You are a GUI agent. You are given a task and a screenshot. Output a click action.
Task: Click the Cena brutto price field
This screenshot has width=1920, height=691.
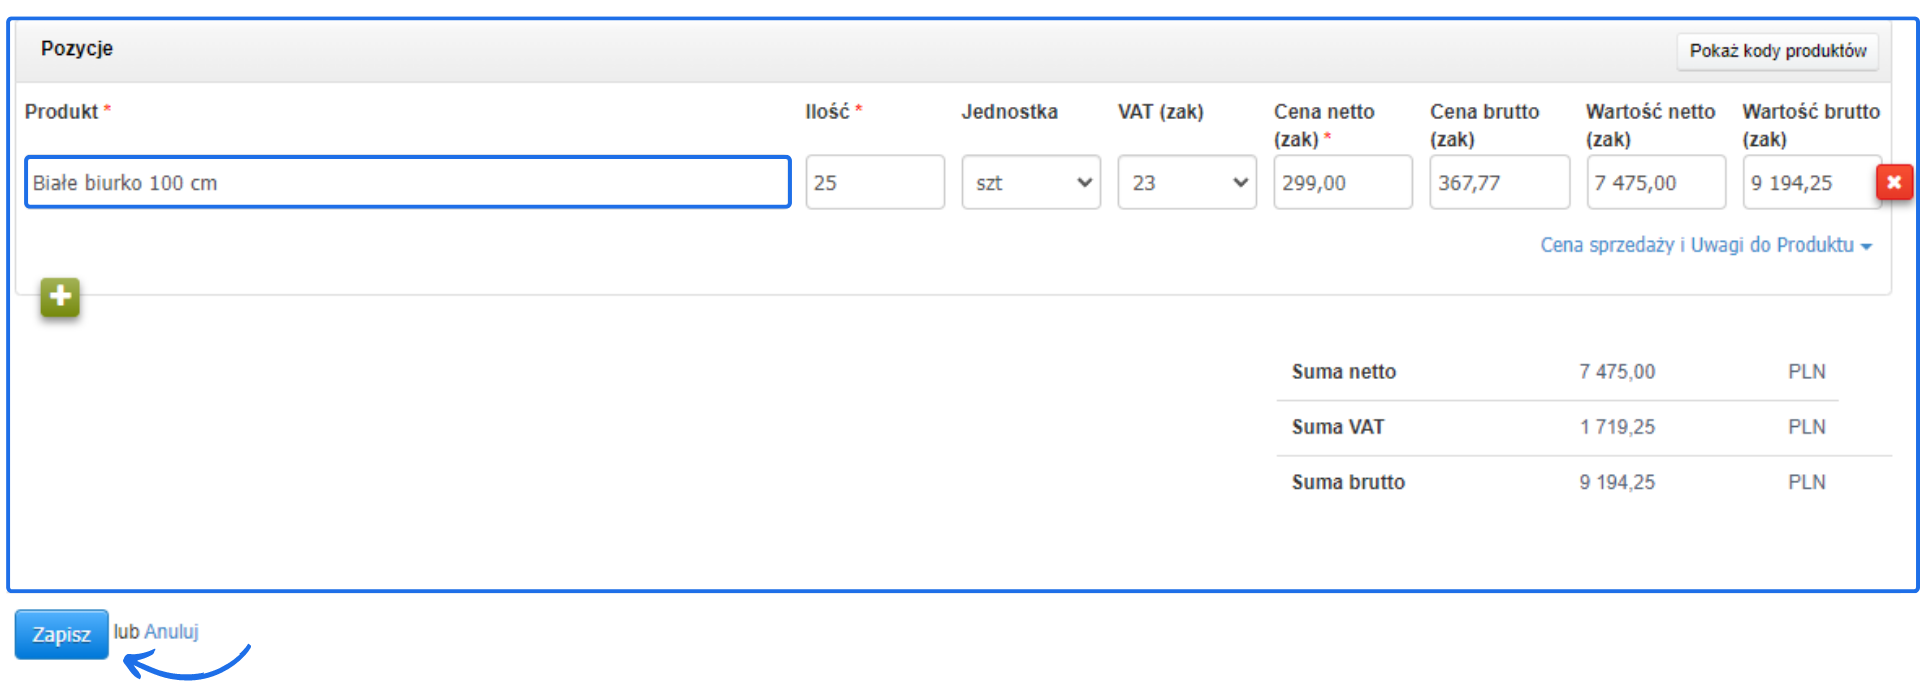coord(1499,183)
